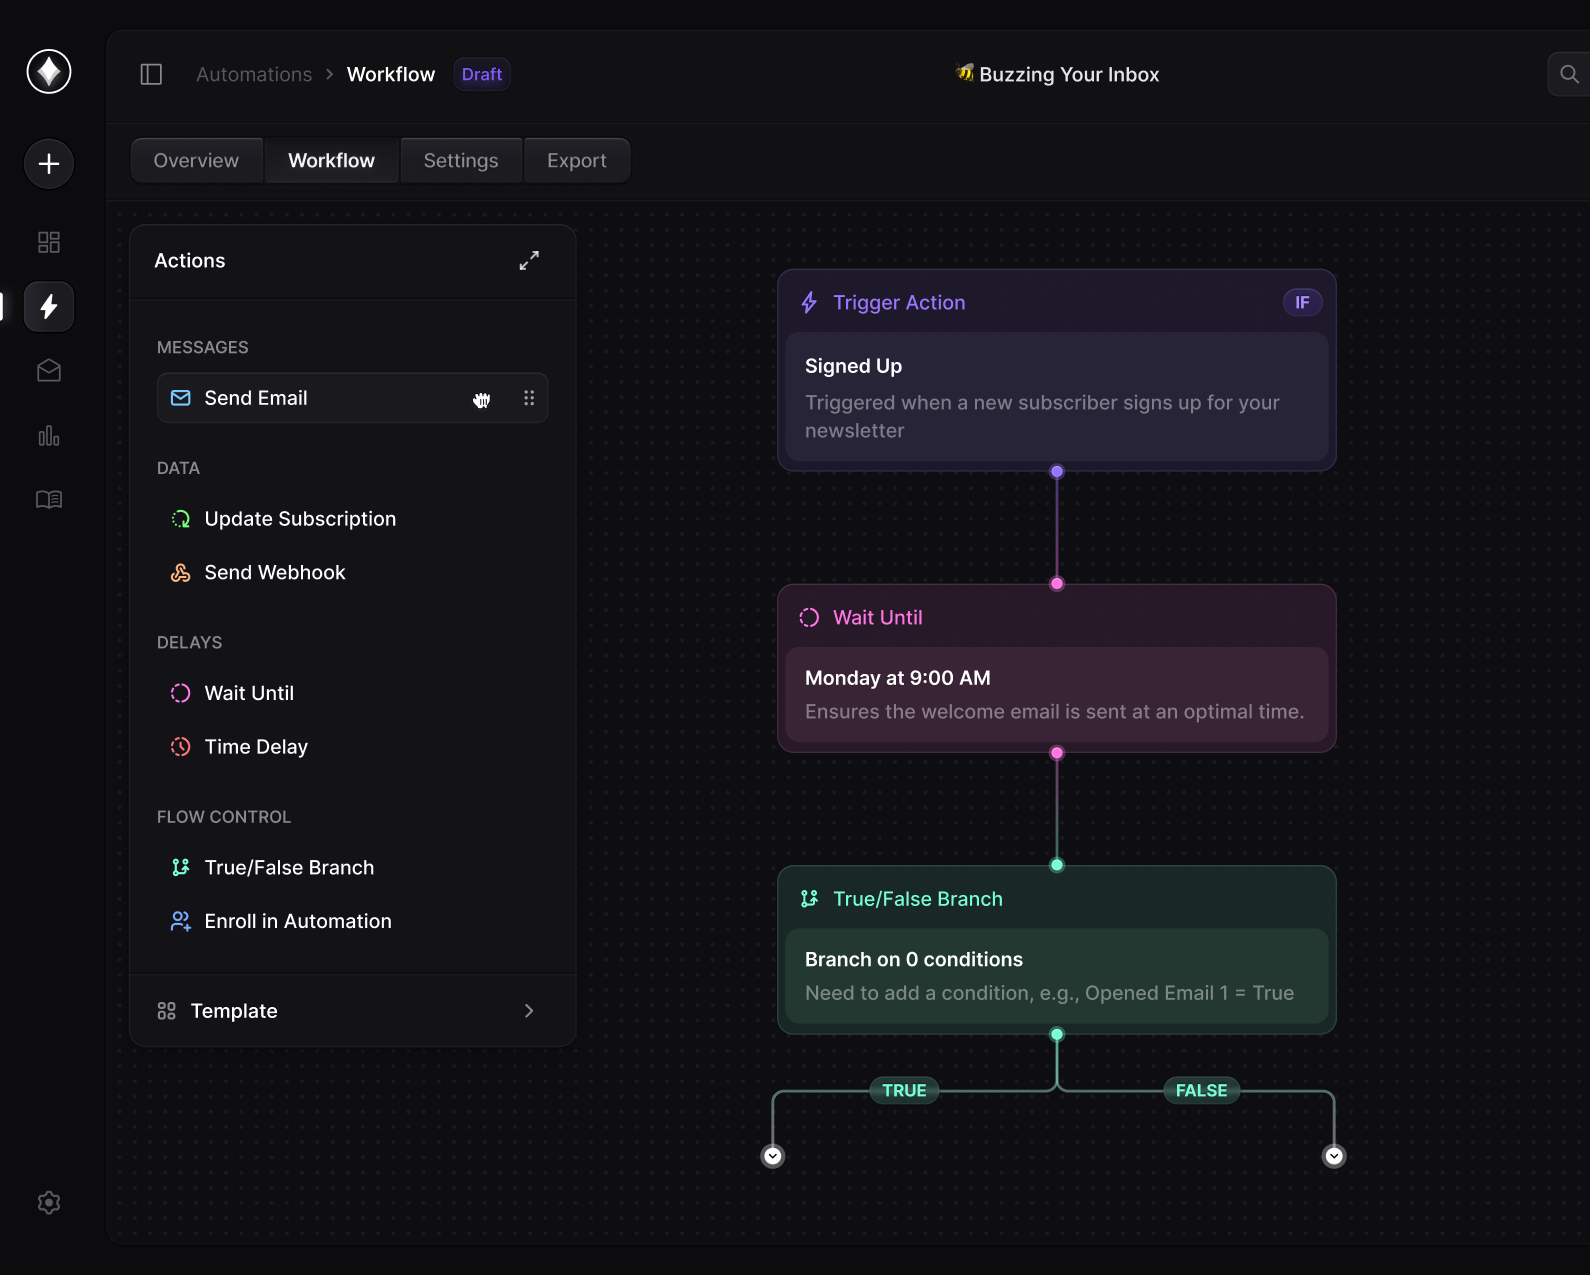Click the search magnifier button
The width and height of the screenshot is (1590, 1275).
click(x=1569, y=75)
